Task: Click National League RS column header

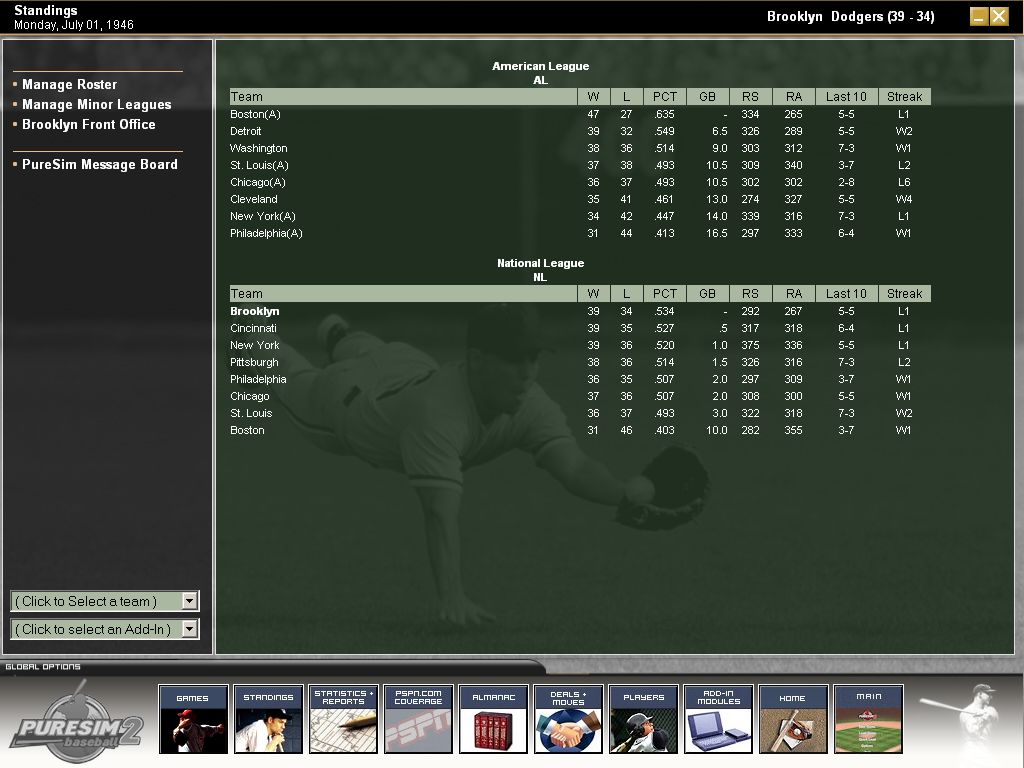Action: coord(750,294)
